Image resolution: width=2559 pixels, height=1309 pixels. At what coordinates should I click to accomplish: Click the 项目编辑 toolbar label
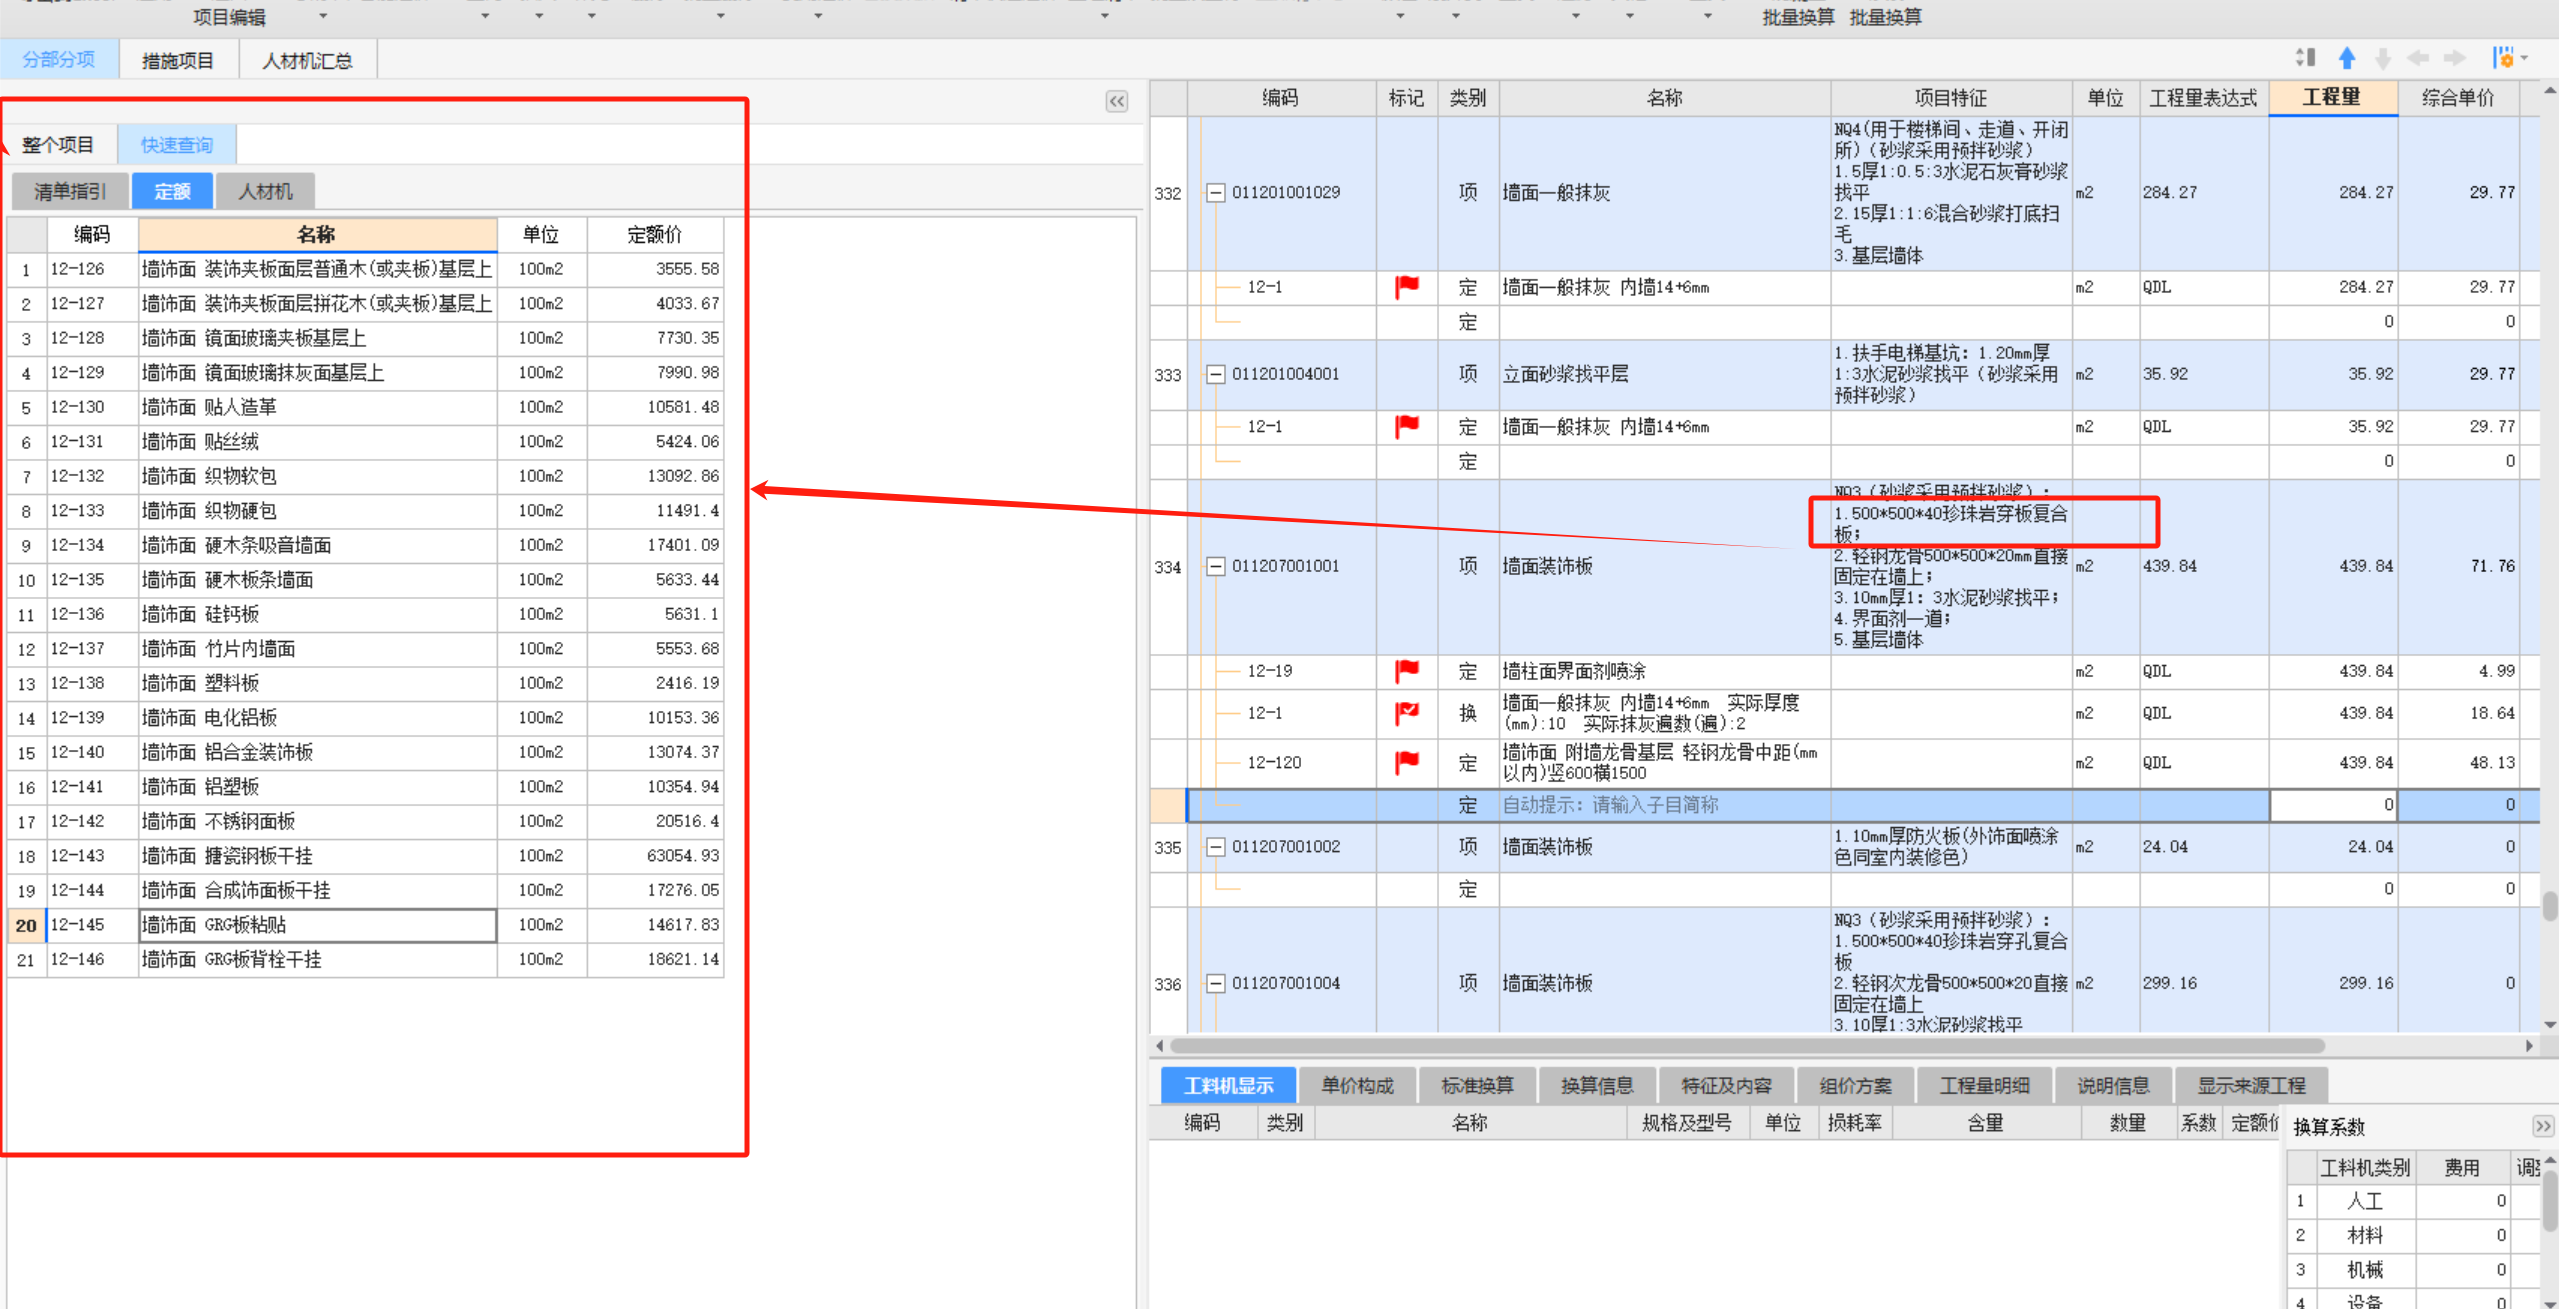(229, 17)
